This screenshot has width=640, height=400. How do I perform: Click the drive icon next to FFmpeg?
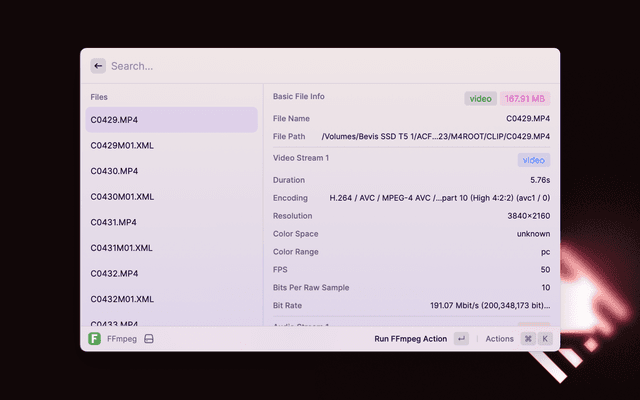tap(148, 339)
